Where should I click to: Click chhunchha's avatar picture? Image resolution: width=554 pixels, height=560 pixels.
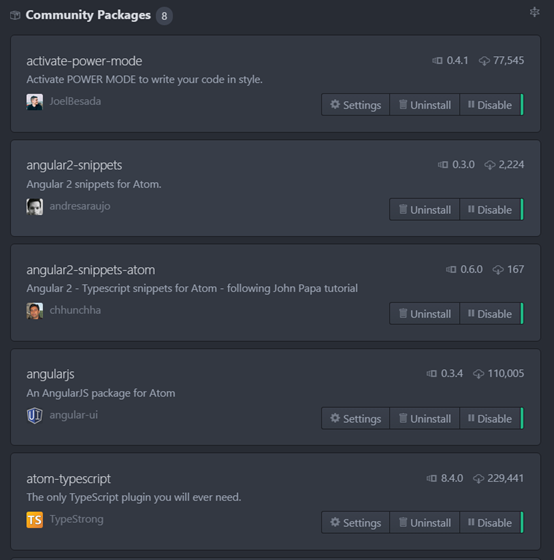pyautogui.click(x=35, y=311)
